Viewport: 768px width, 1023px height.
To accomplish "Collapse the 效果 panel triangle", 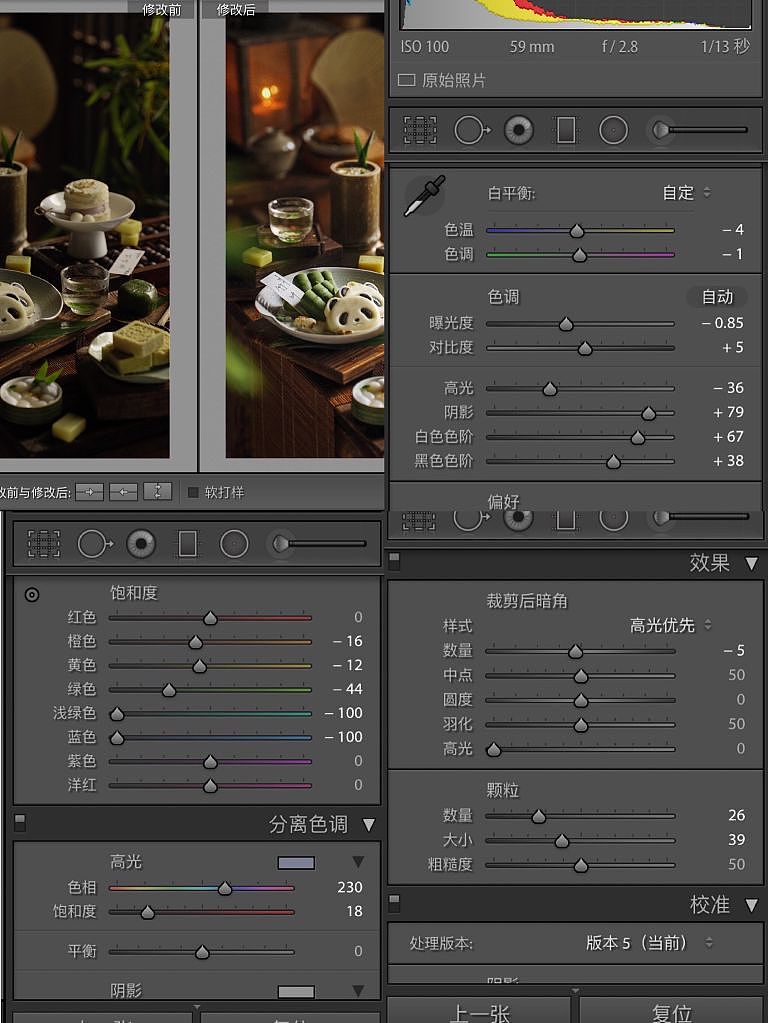I will (x=752, y=562).
